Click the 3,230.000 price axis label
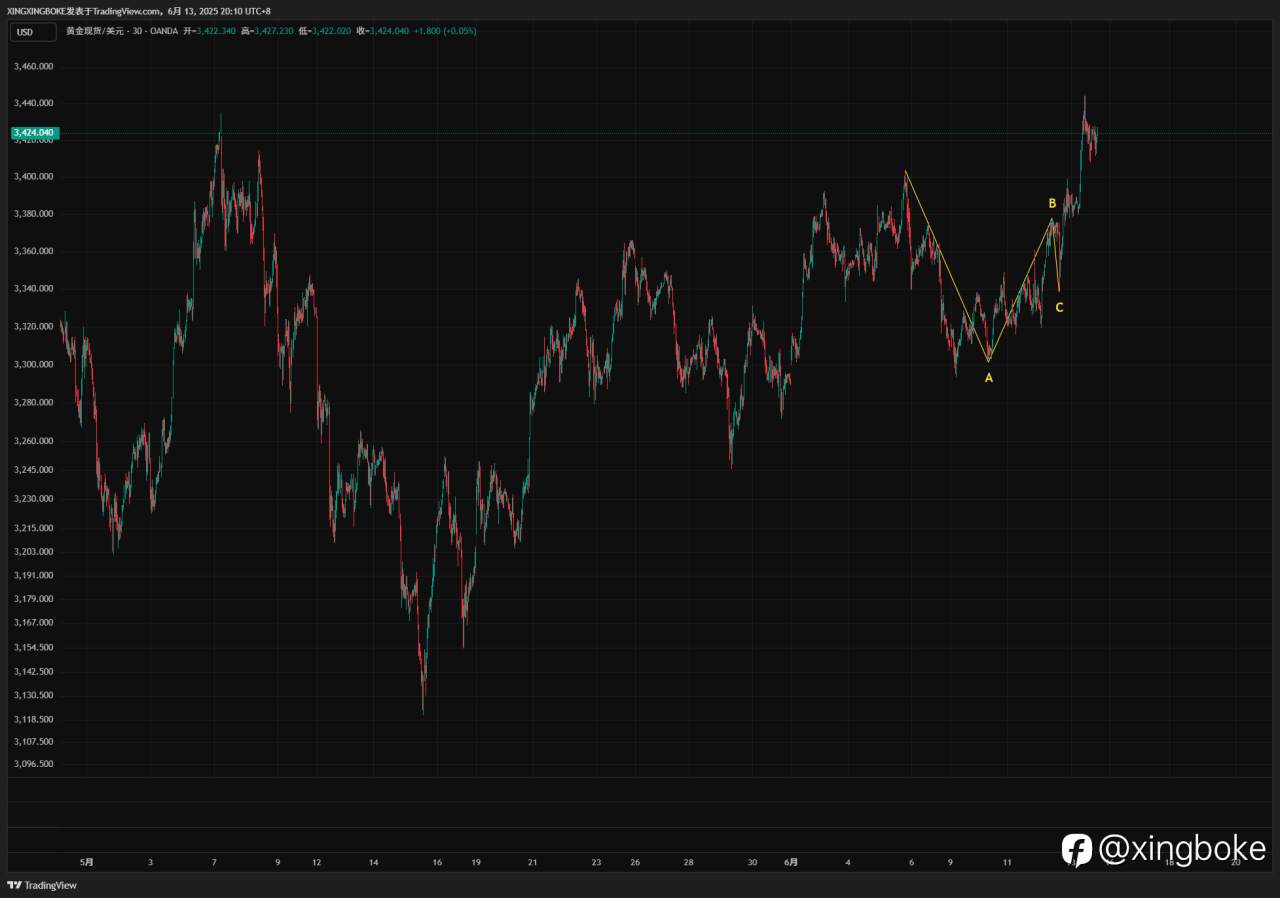This screenshot has height=898, width=1280. pyautogui.click(x=33, y=499)
